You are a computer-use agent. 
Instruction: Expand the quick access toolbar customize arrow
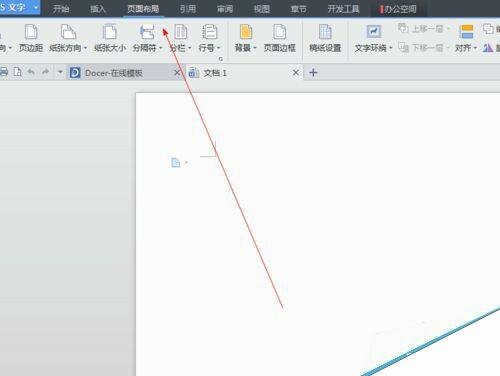coord(60,72)
